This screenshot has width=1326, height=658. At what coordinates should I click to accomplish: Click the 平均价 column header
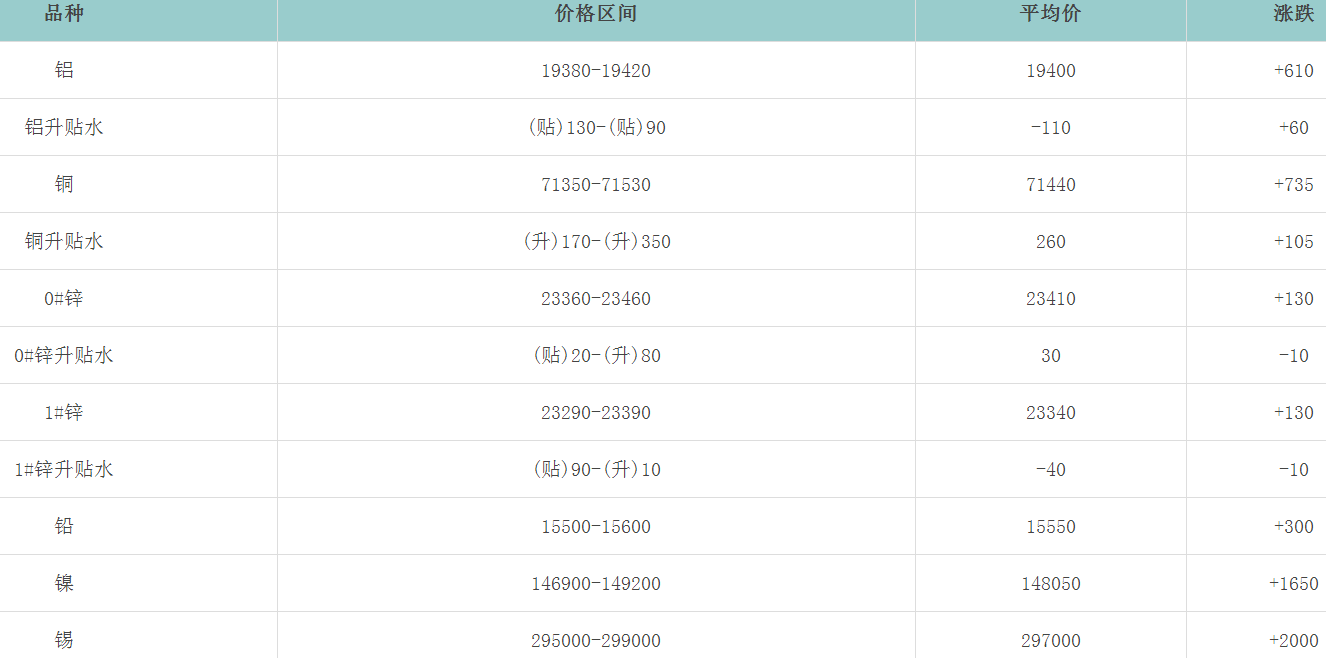(1050, 14)
